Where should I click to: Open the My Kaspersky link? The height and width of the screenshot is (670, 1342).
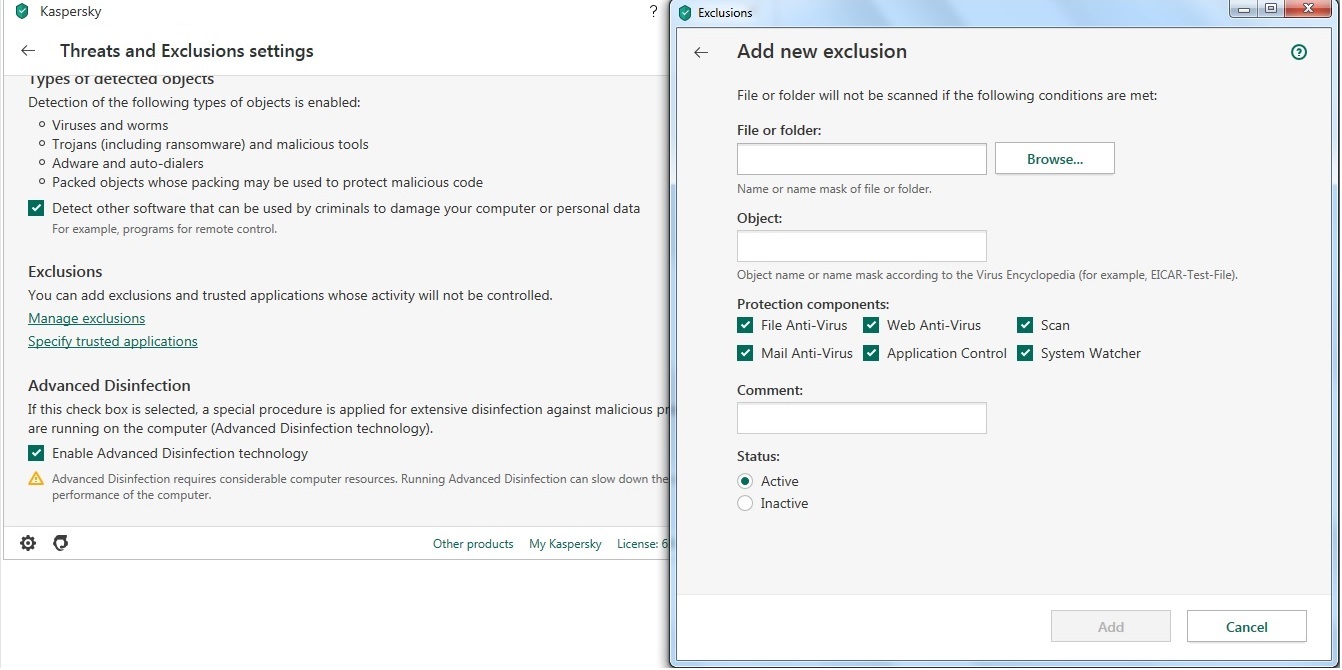point(565,544)
